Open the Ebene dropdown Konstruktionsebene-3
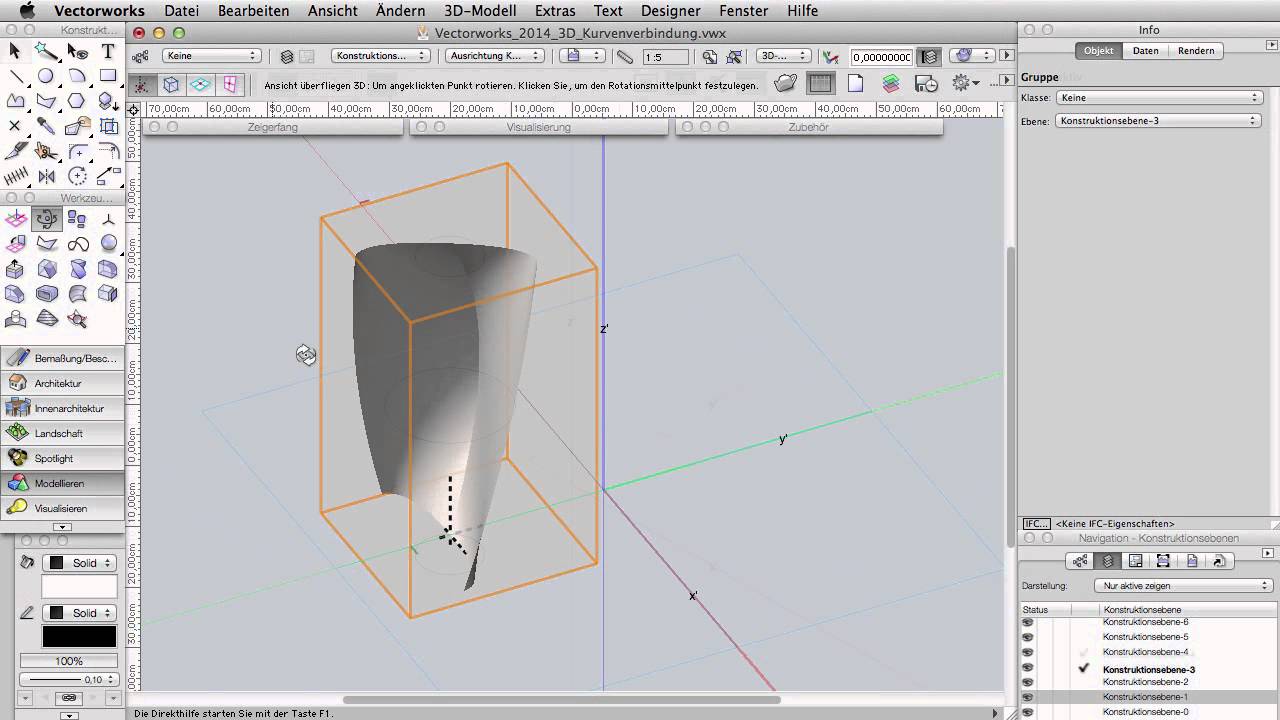The height and width of the screenshot is (720, 1280). click(1159, 121)
